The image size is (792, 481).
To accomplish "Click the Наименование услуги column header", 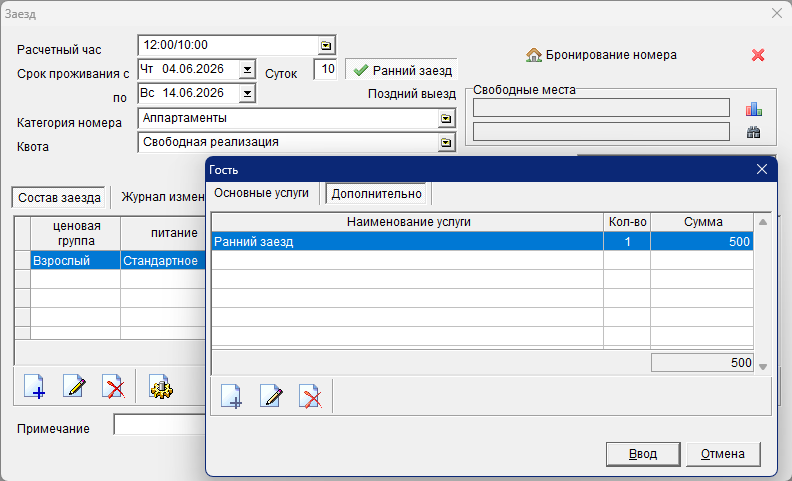I will point(408,222).
